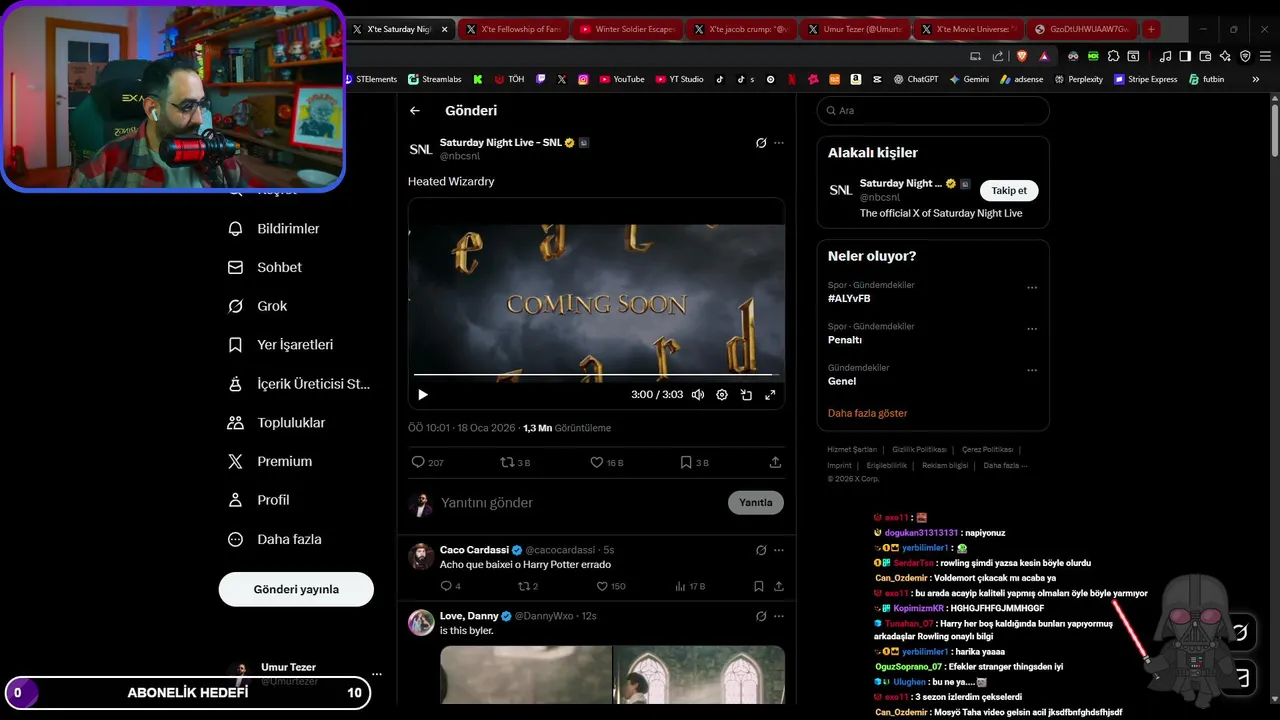Expand Daha fazla menu in the sidebar
The height and width of the screenshot is (720, 1280).
point(276,540)
